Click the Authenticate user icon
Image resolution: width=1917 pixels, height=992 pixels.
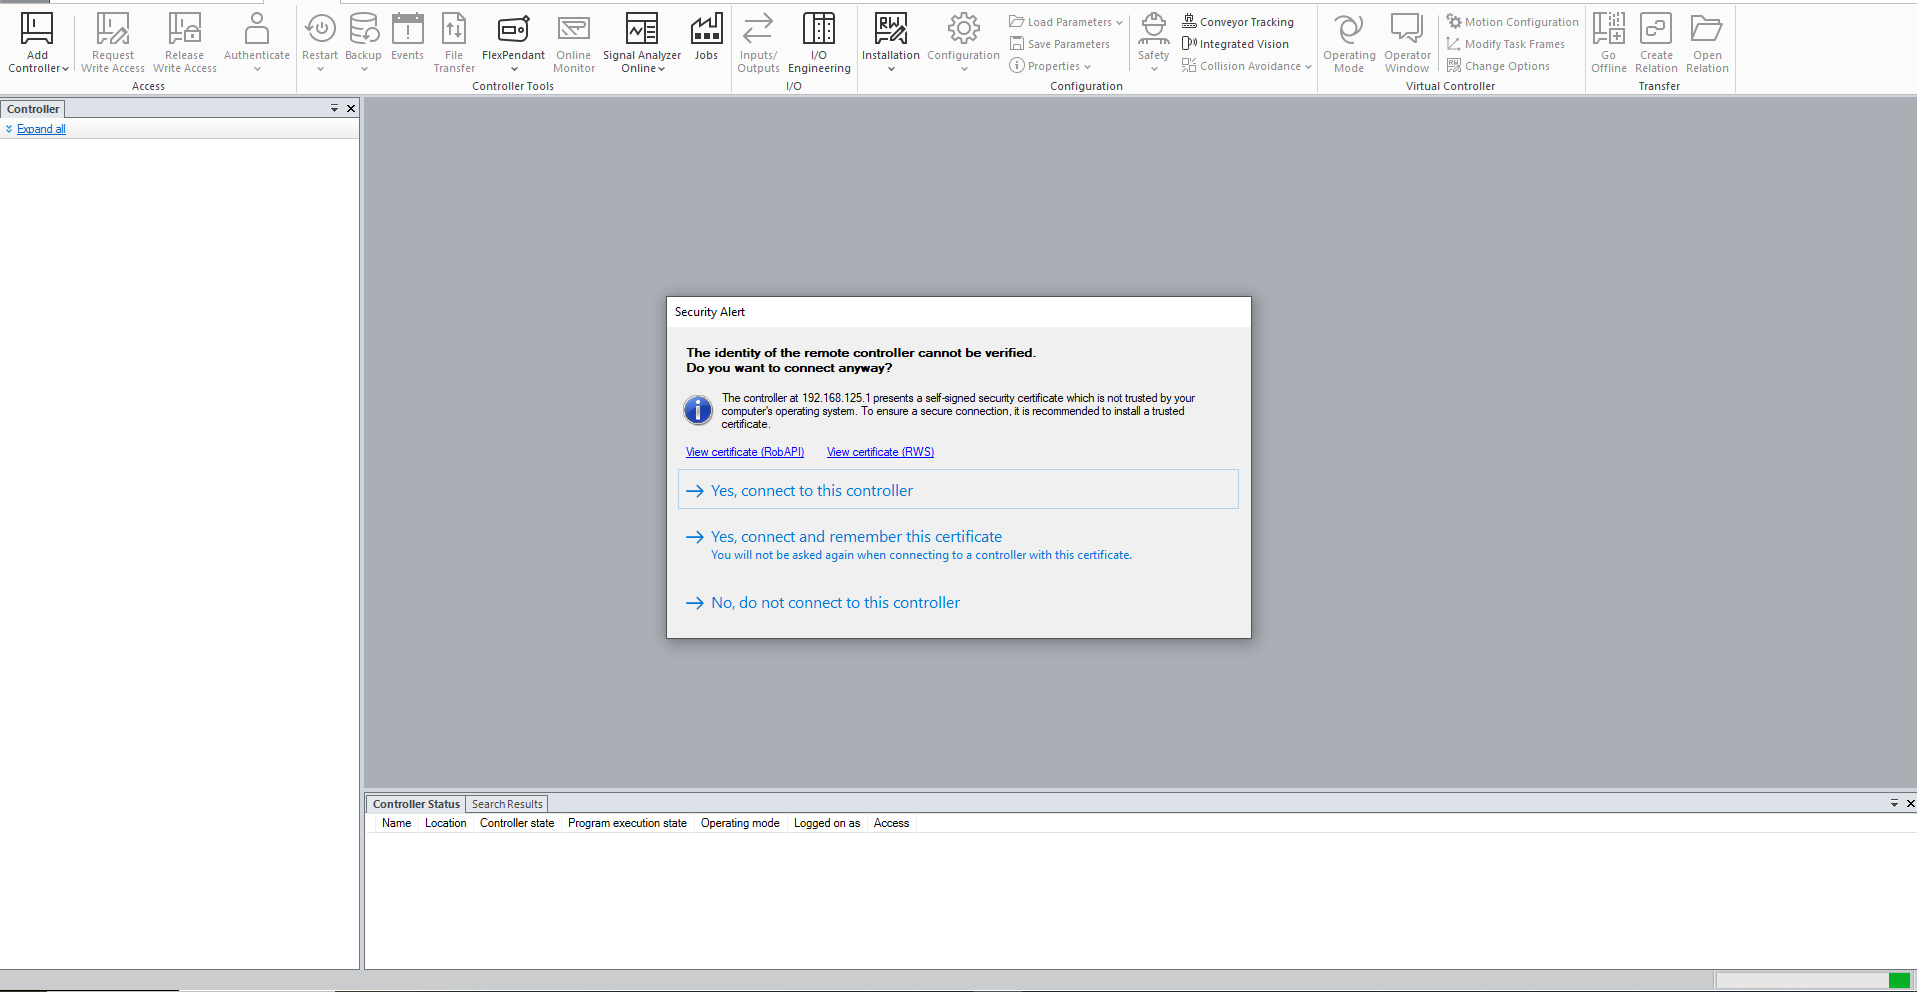pos(257,29)
